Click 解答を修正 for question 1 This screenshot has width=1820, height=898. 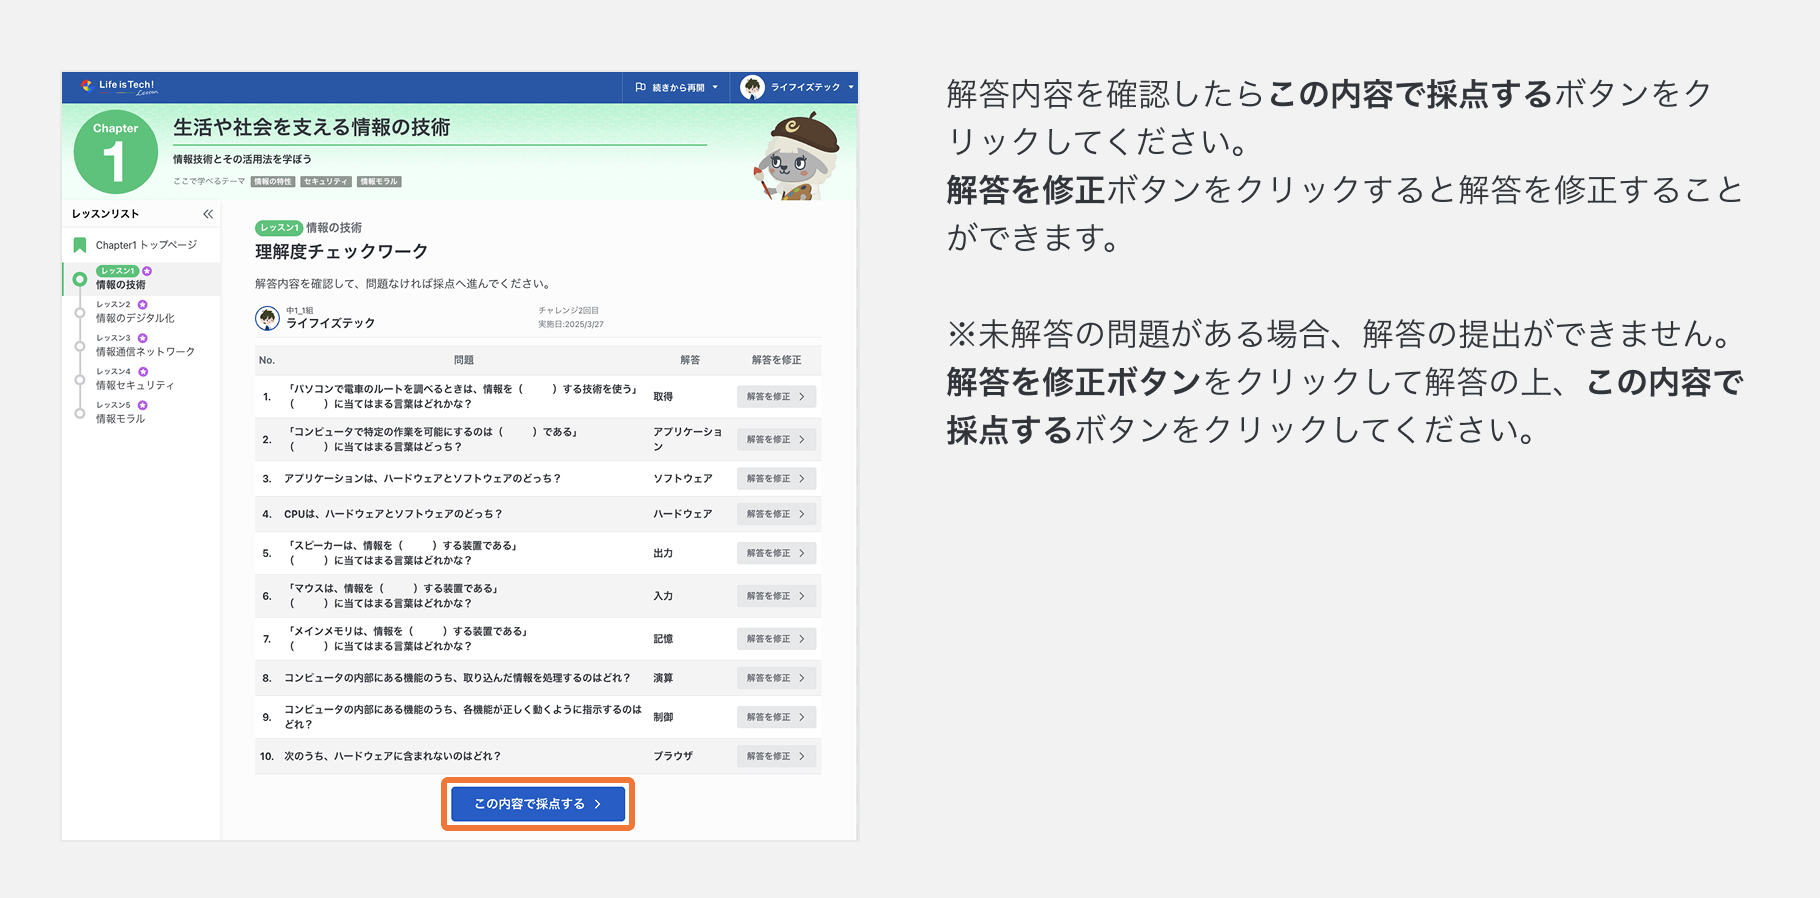776,397
